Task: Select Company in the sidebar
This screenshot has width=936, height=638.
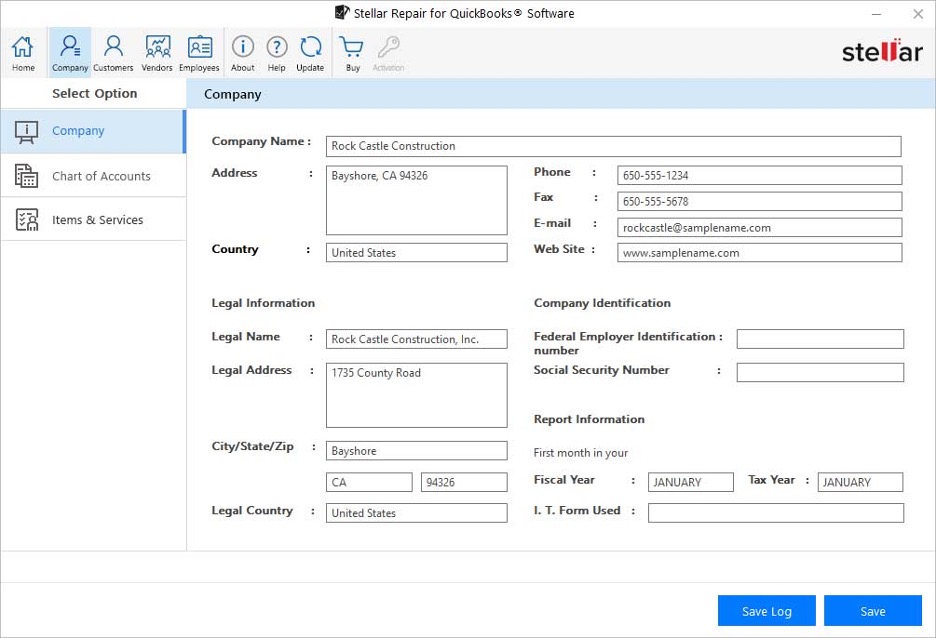Action: click(x=93, y=131)
